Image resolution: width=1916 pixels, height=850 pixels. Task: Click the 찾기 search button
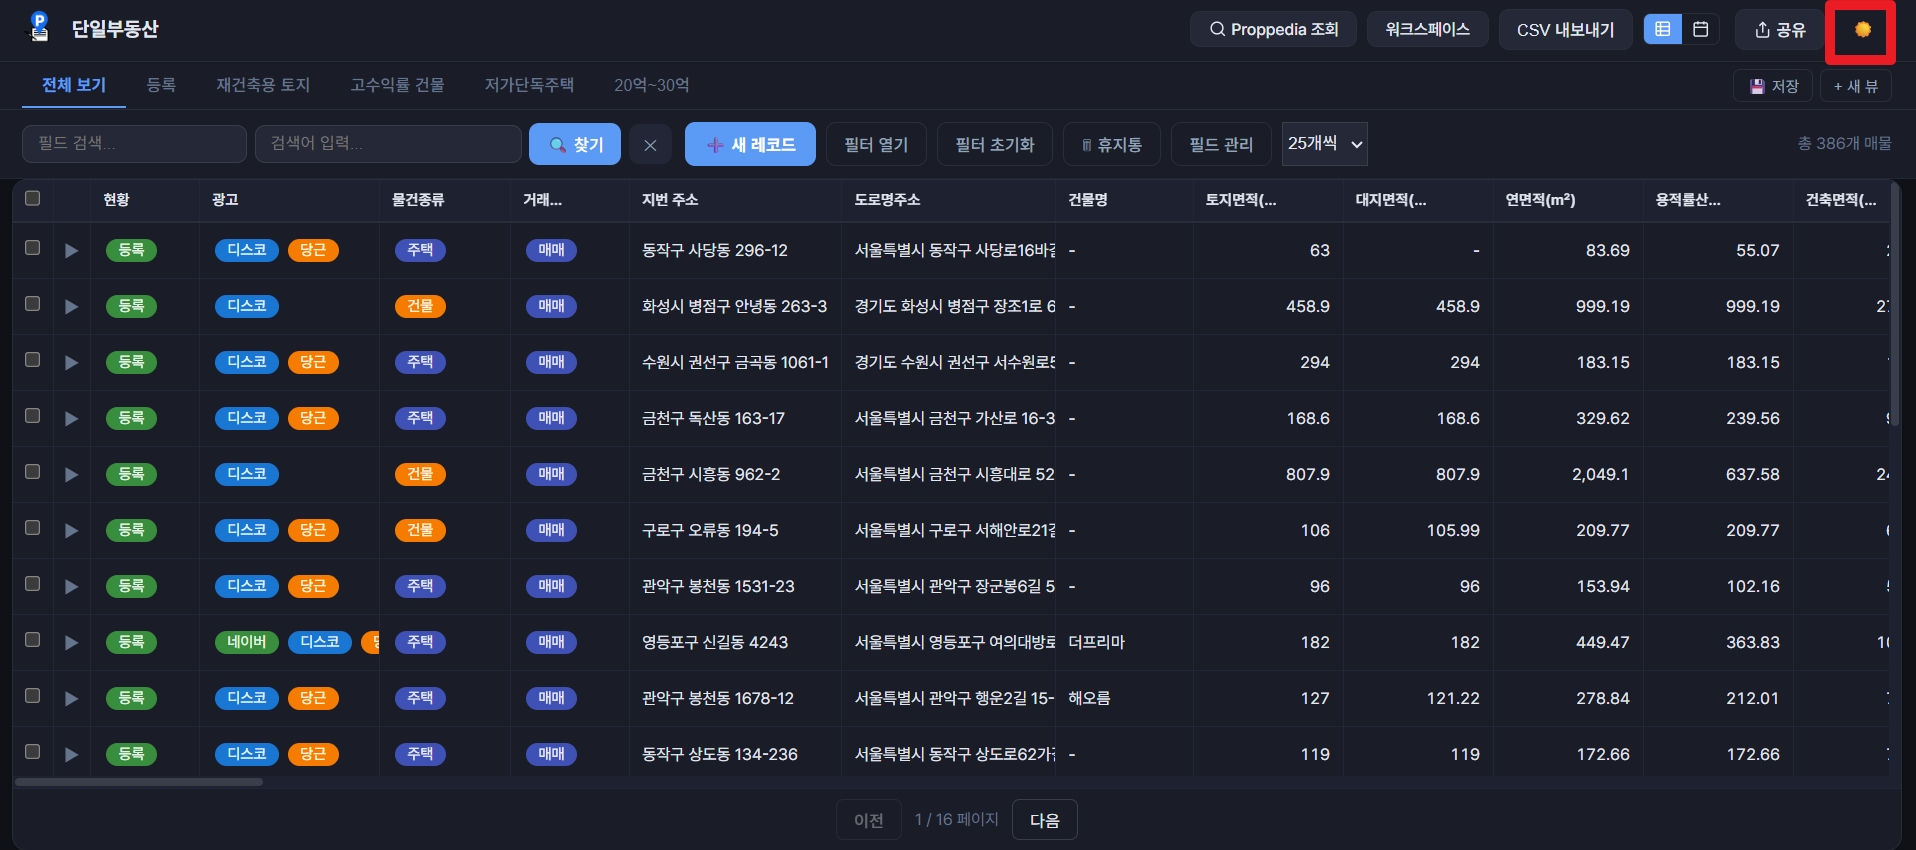[575, 145]
